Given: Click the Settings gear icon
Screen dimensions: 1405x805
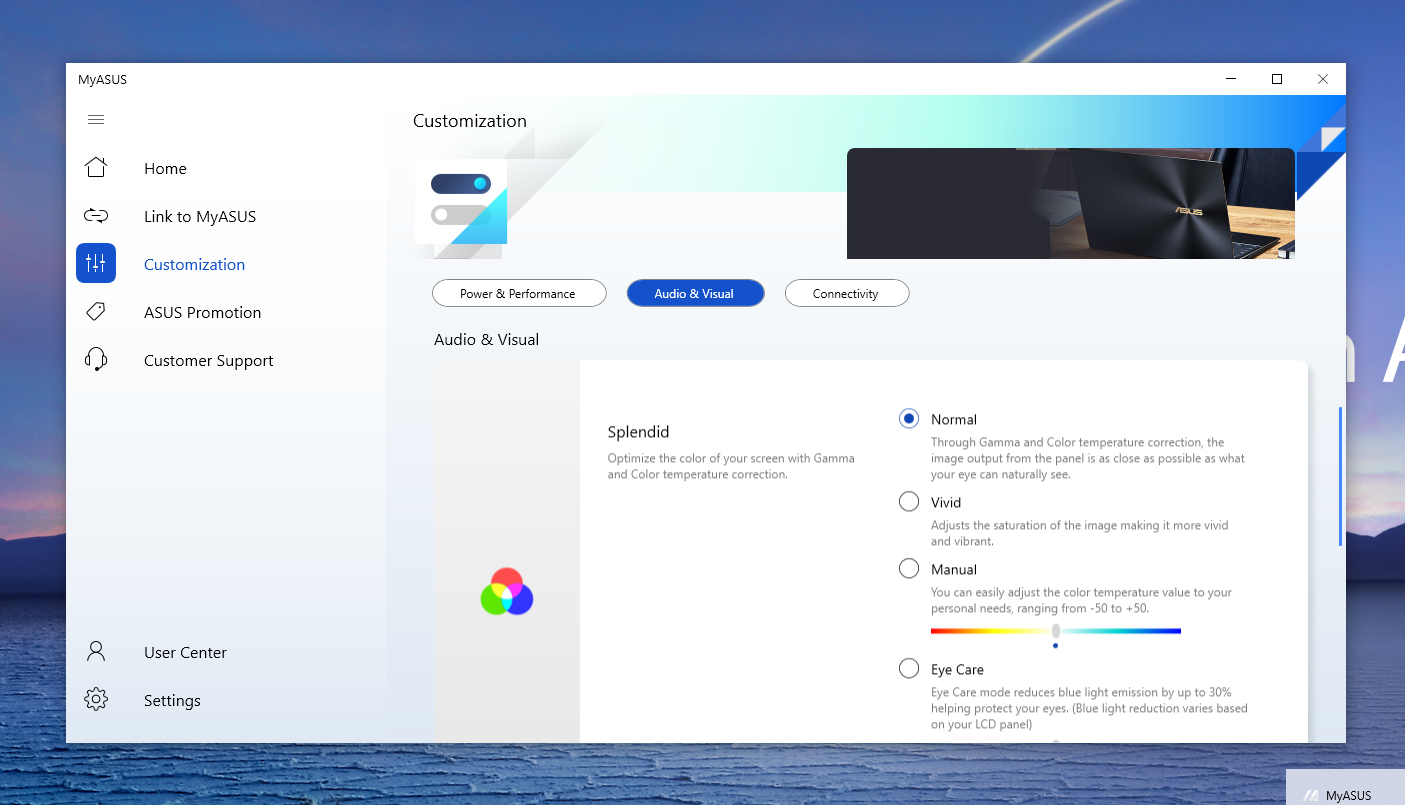Looking at the screenshot, I should (96, 699).
